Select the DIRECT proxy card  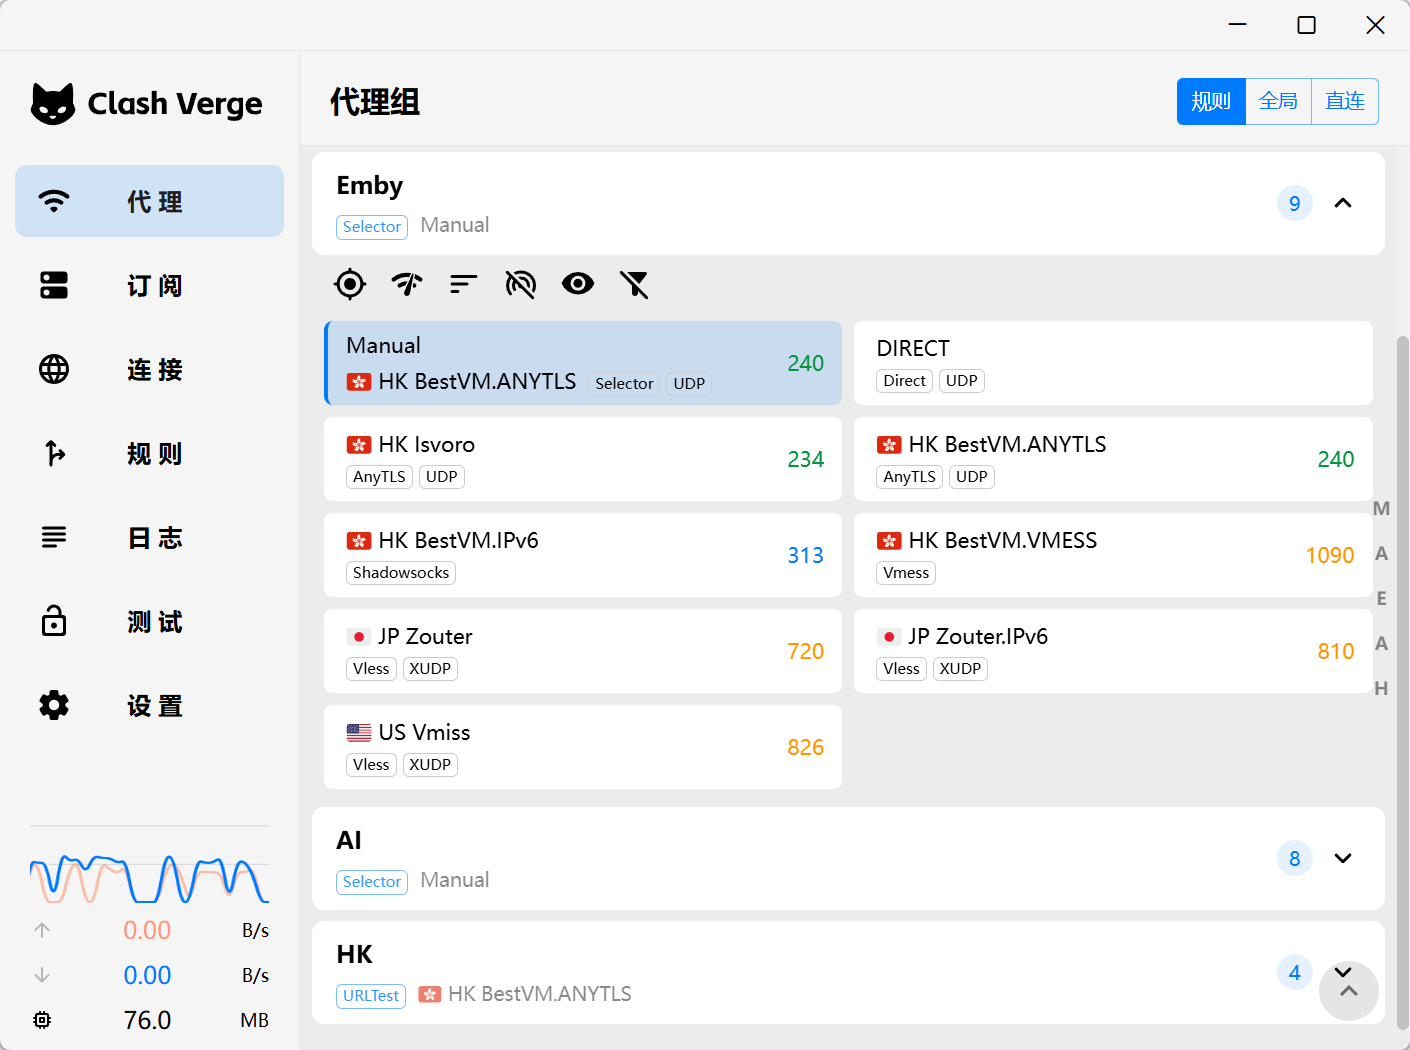[1113, 363]
